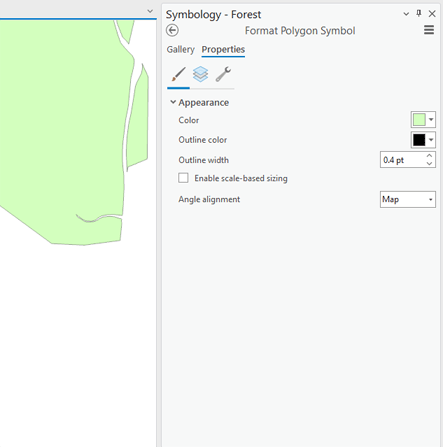Screen dimensions: 443x447
Task: Enable scale-based sizing checkbox
Action: pyautogui.click(x=183, y=178)
